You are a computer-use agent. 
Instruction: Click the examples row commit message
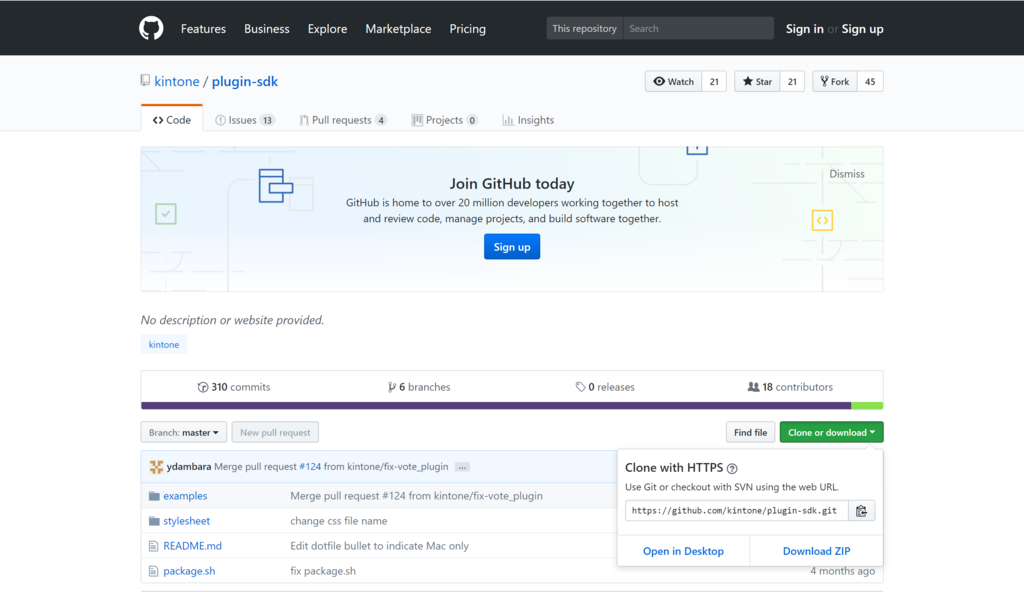(417, 496)
